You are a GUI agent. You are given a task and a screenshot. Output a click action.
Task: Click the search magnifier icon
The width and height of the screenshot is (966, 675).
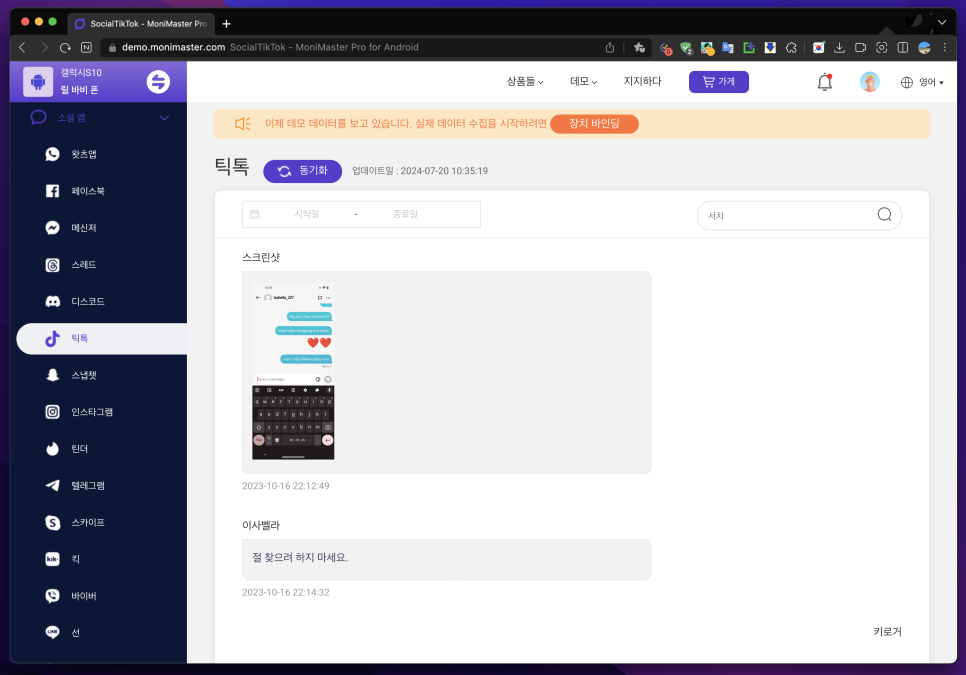point(884,214)
